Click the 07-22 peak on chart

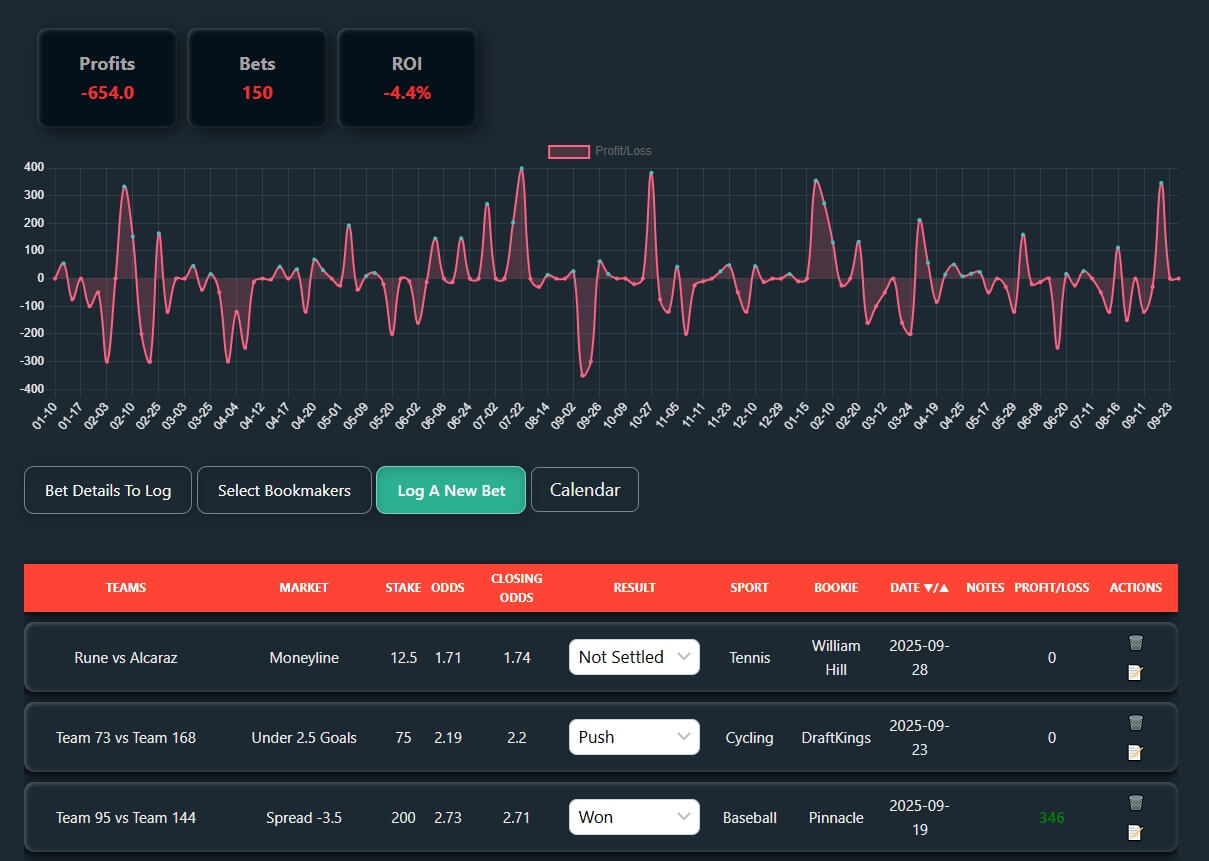522,169
